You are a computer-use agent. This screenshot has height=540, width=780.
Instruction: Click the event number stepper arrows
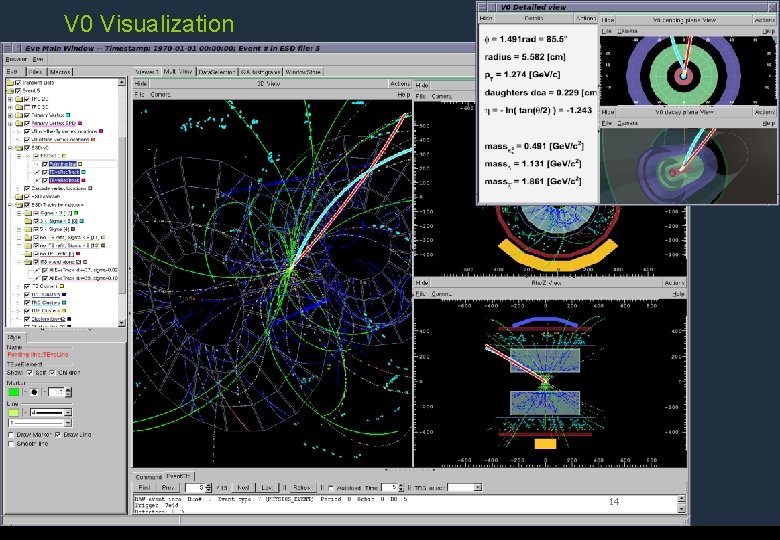tap(208, 488)
